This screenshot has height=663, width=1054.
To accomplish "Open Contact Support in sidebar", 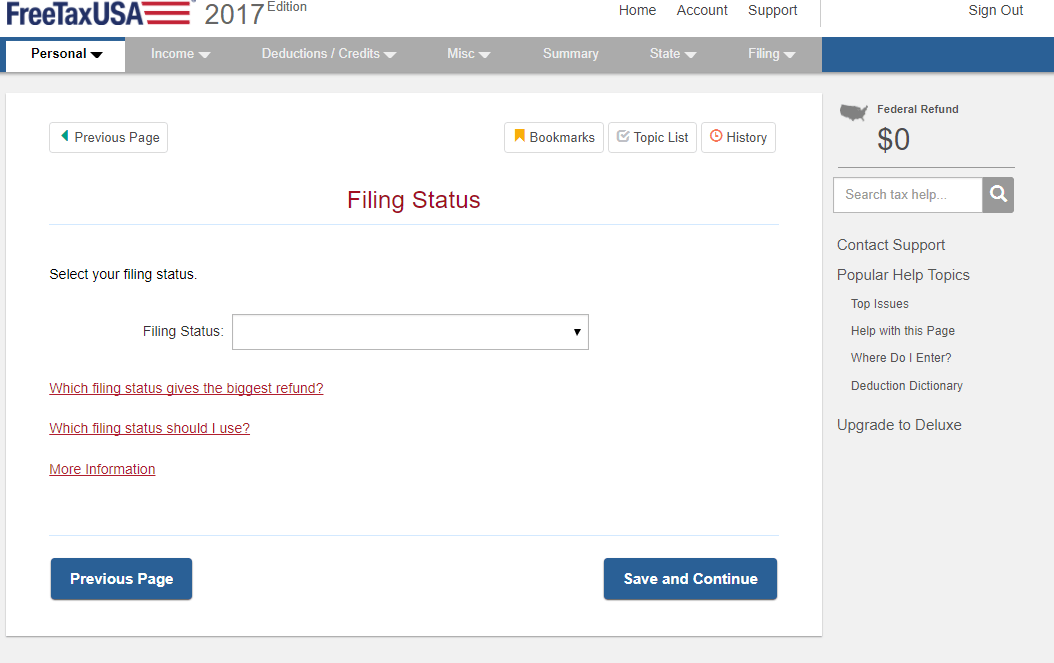I will [890, 245].
